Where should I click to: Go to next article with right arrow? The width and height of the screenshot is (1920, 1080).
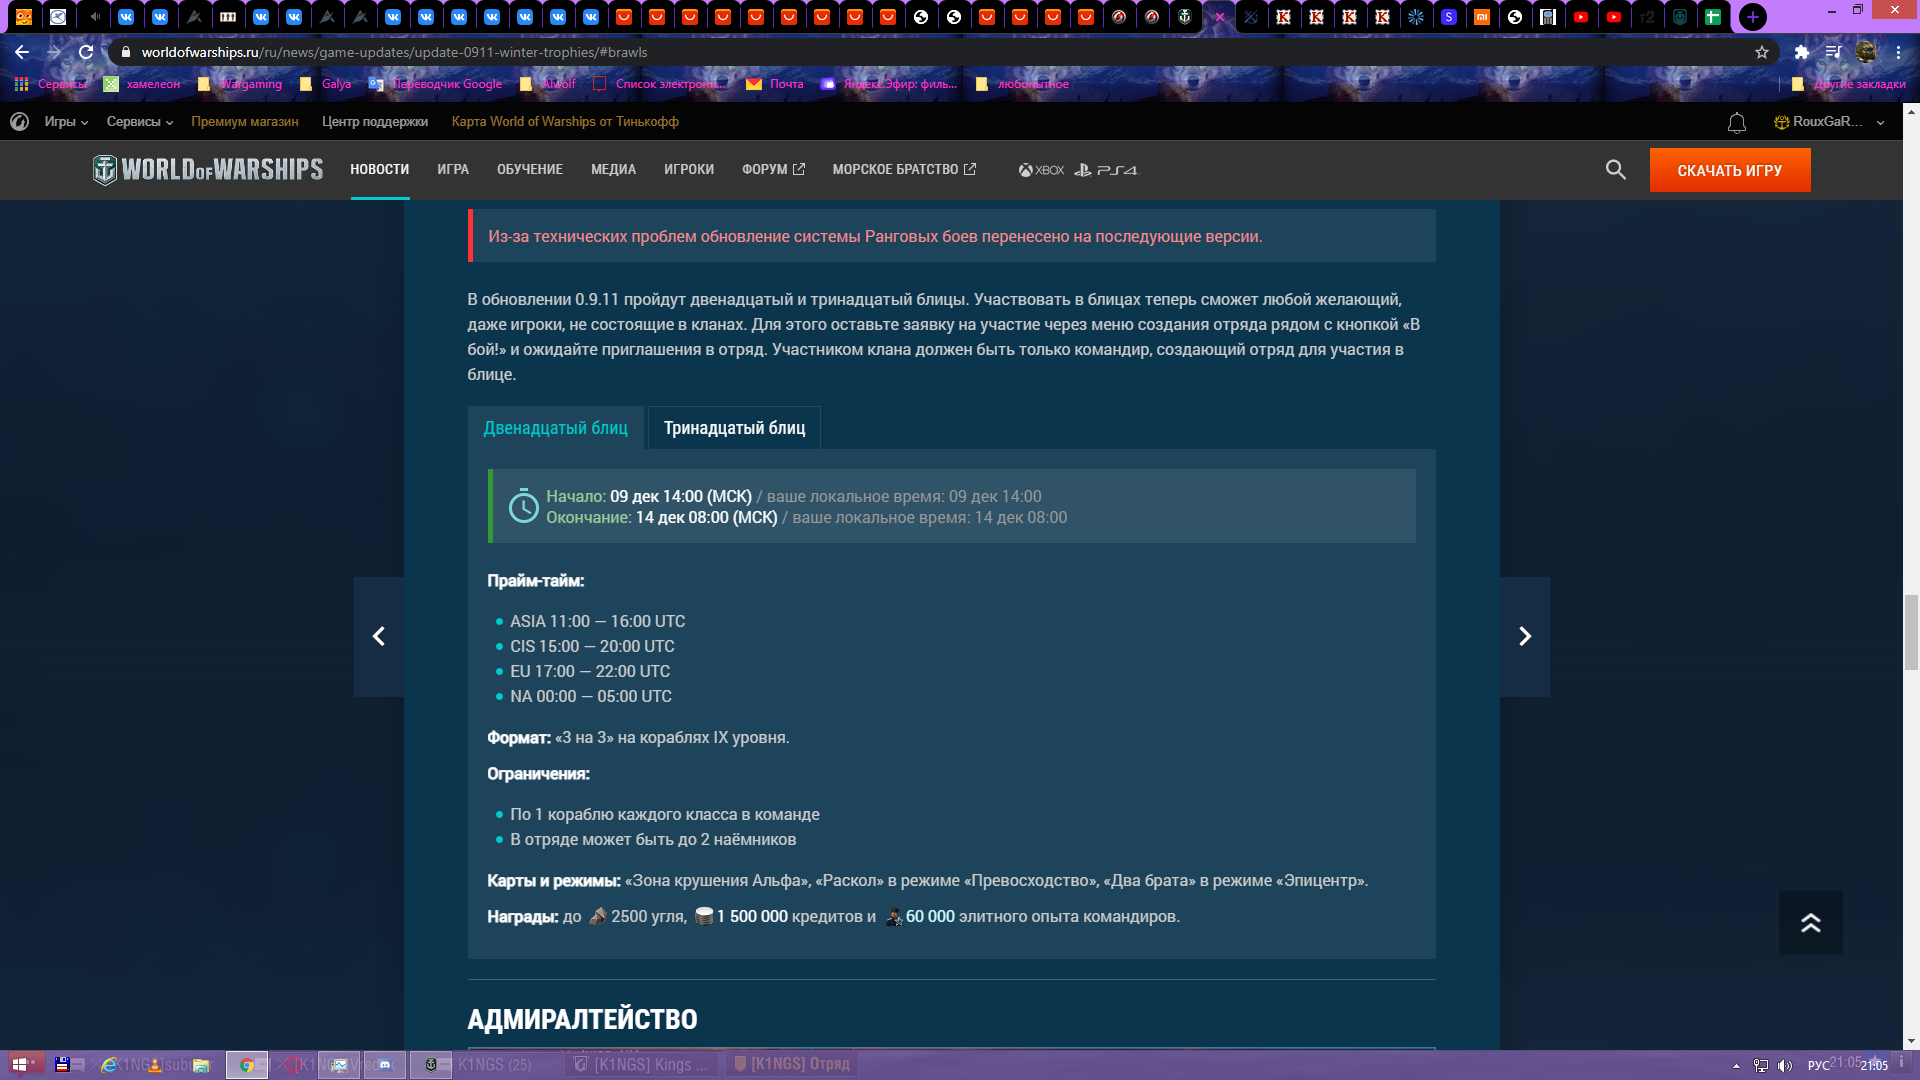(1525, 637)
